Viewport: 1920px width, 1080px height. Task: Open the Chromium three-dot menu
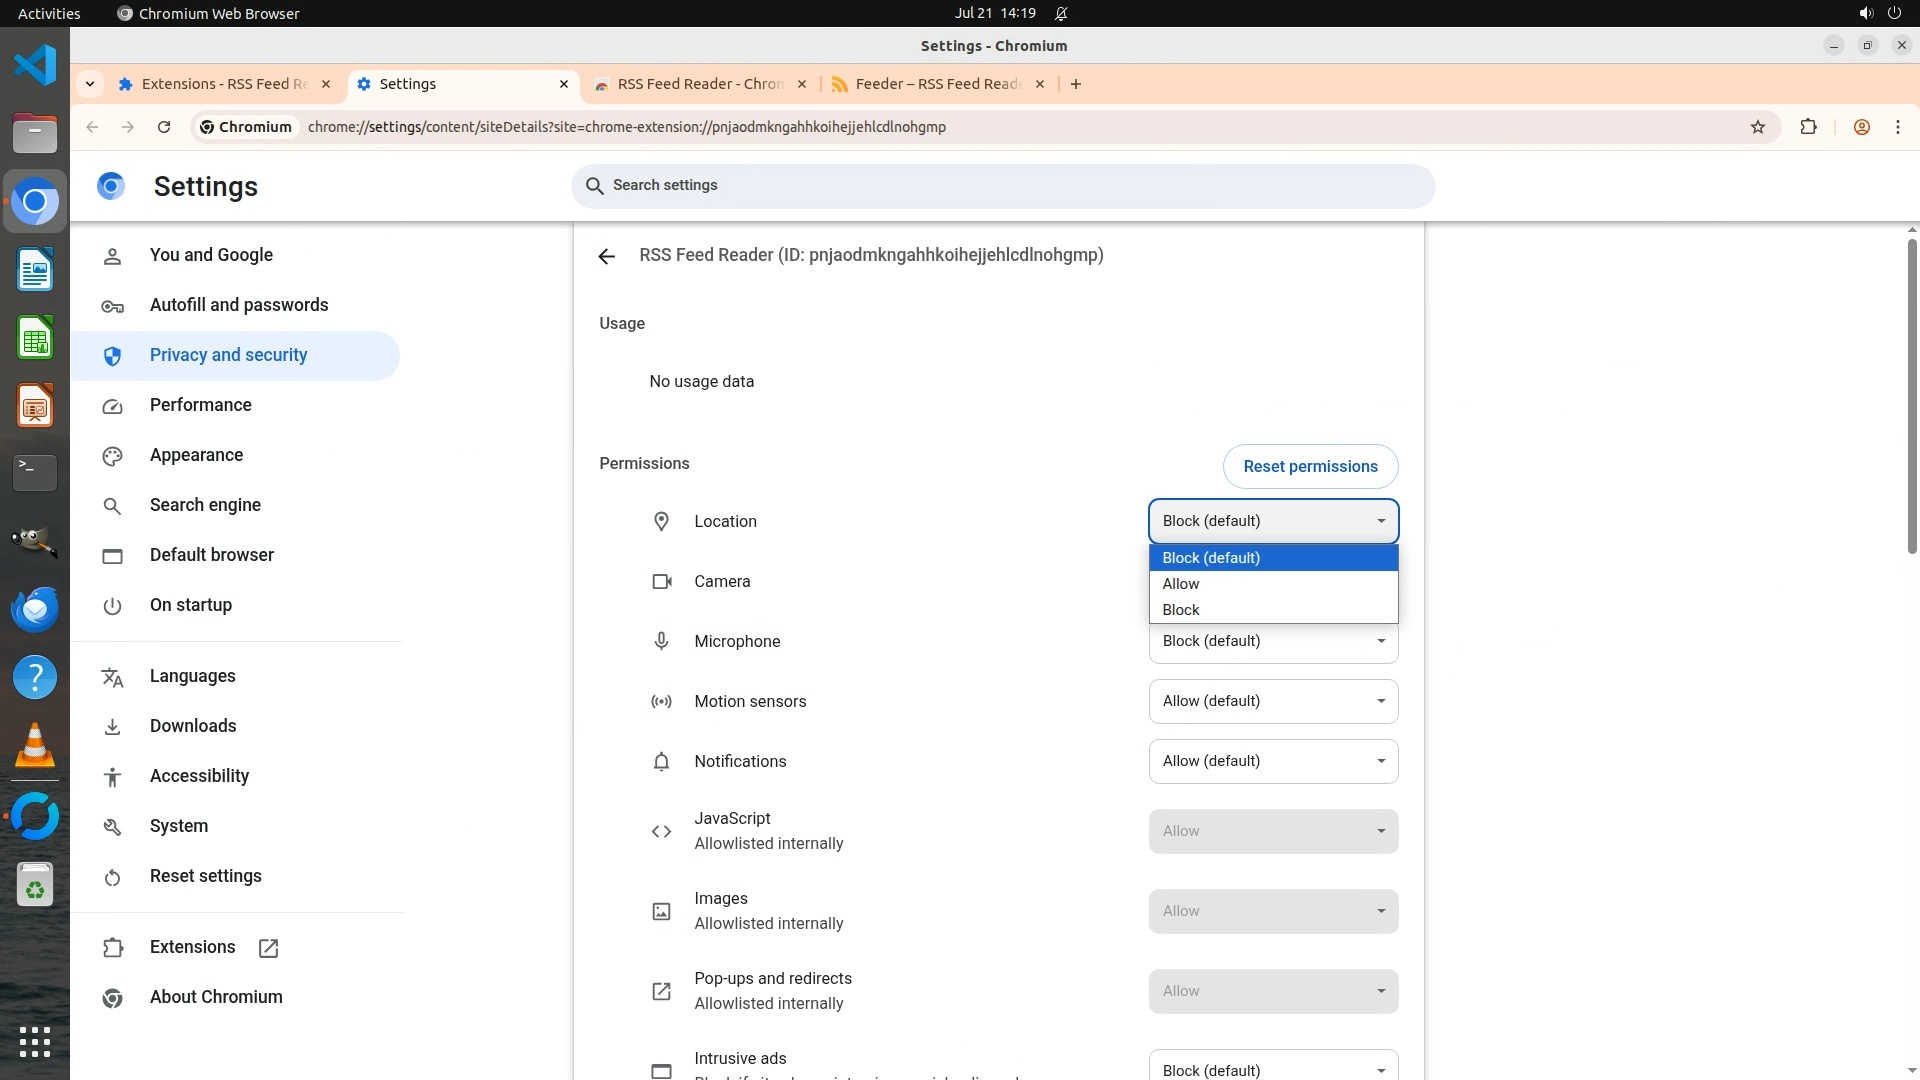click(x=1897, y=127)
